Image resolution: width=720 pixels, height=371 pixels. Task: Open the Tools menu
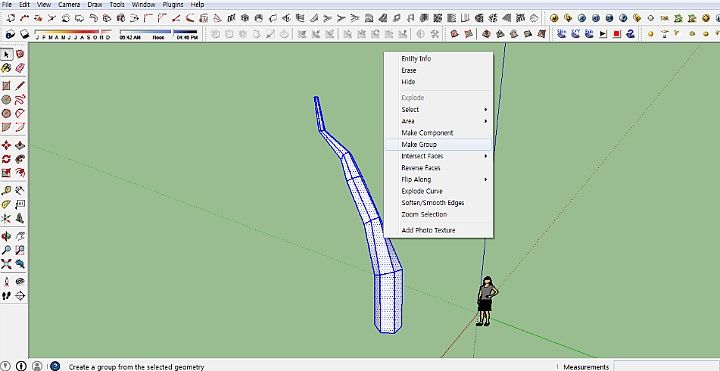[x=117, y=5]
